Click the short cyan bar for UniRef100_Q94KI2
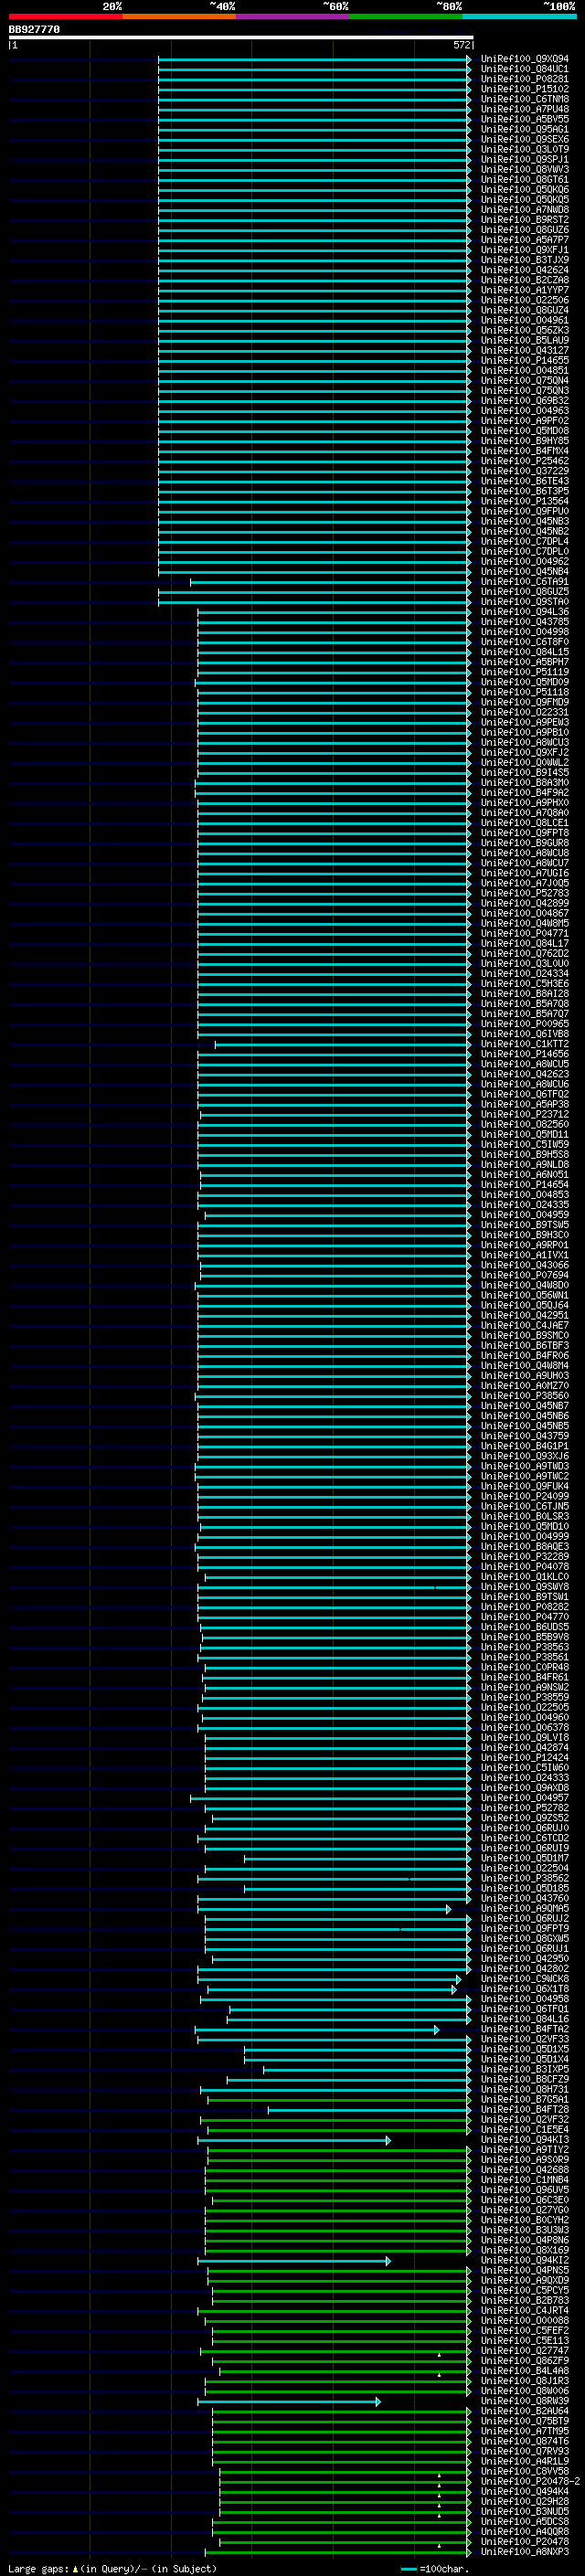Viewport: 585px width, 2576px height. (x=293, y=2260)
